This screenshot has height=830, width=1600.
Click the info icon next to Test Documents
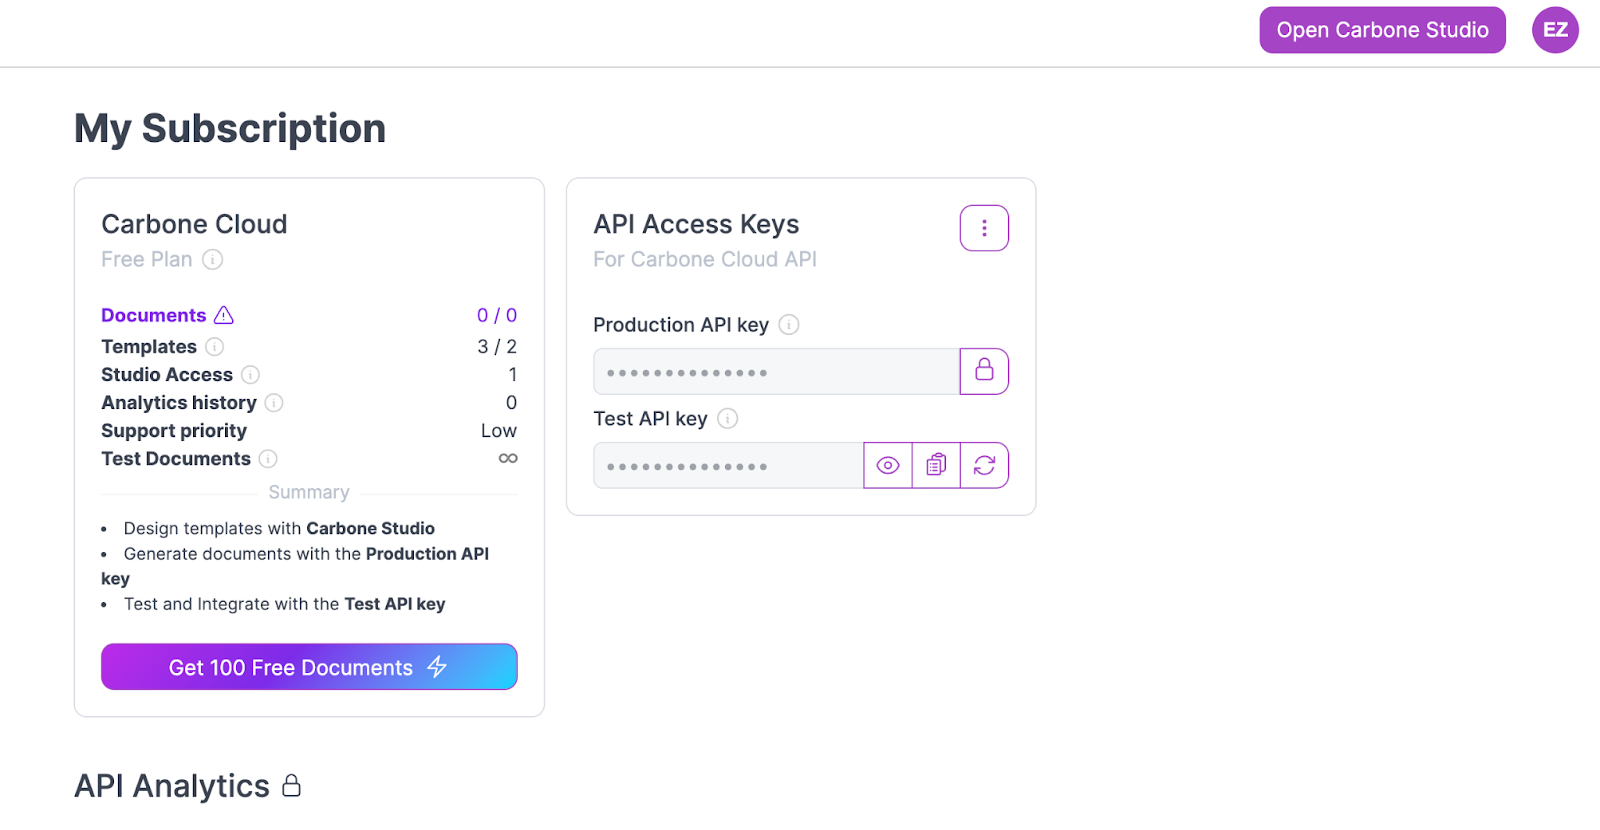coord(268,459)
